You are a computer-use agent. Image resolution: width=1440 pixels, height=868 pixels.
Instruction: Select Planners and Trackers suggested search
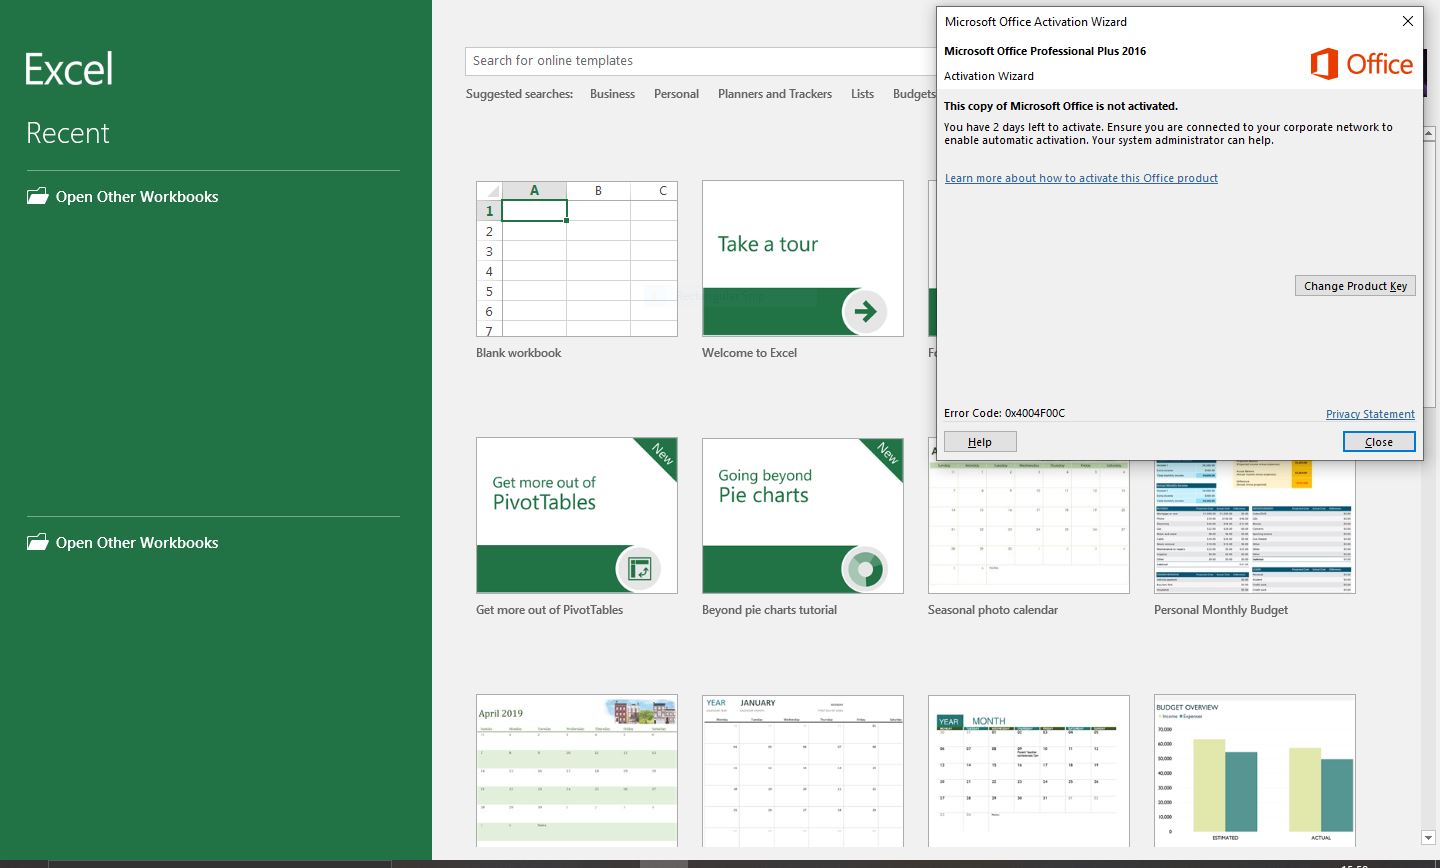pos(775,94)
